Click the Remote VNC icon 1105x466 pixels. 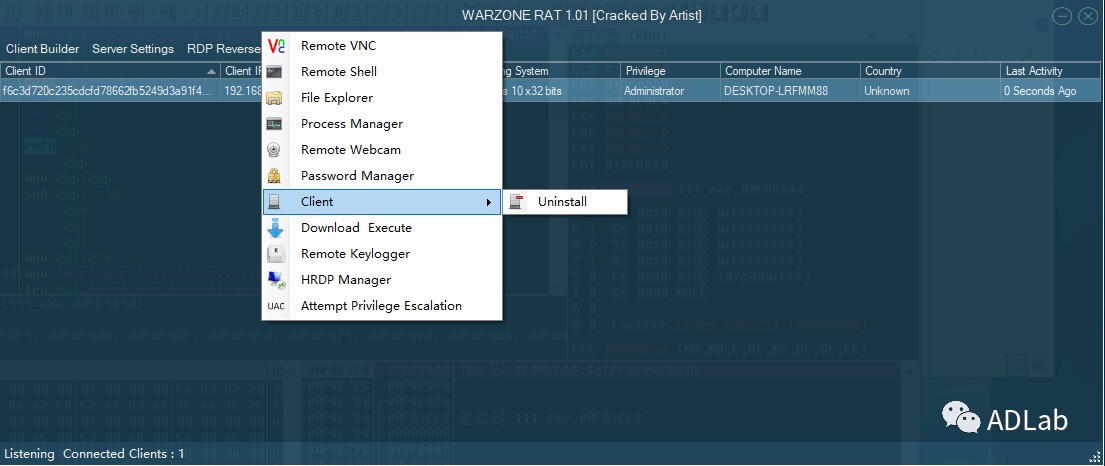276,46
